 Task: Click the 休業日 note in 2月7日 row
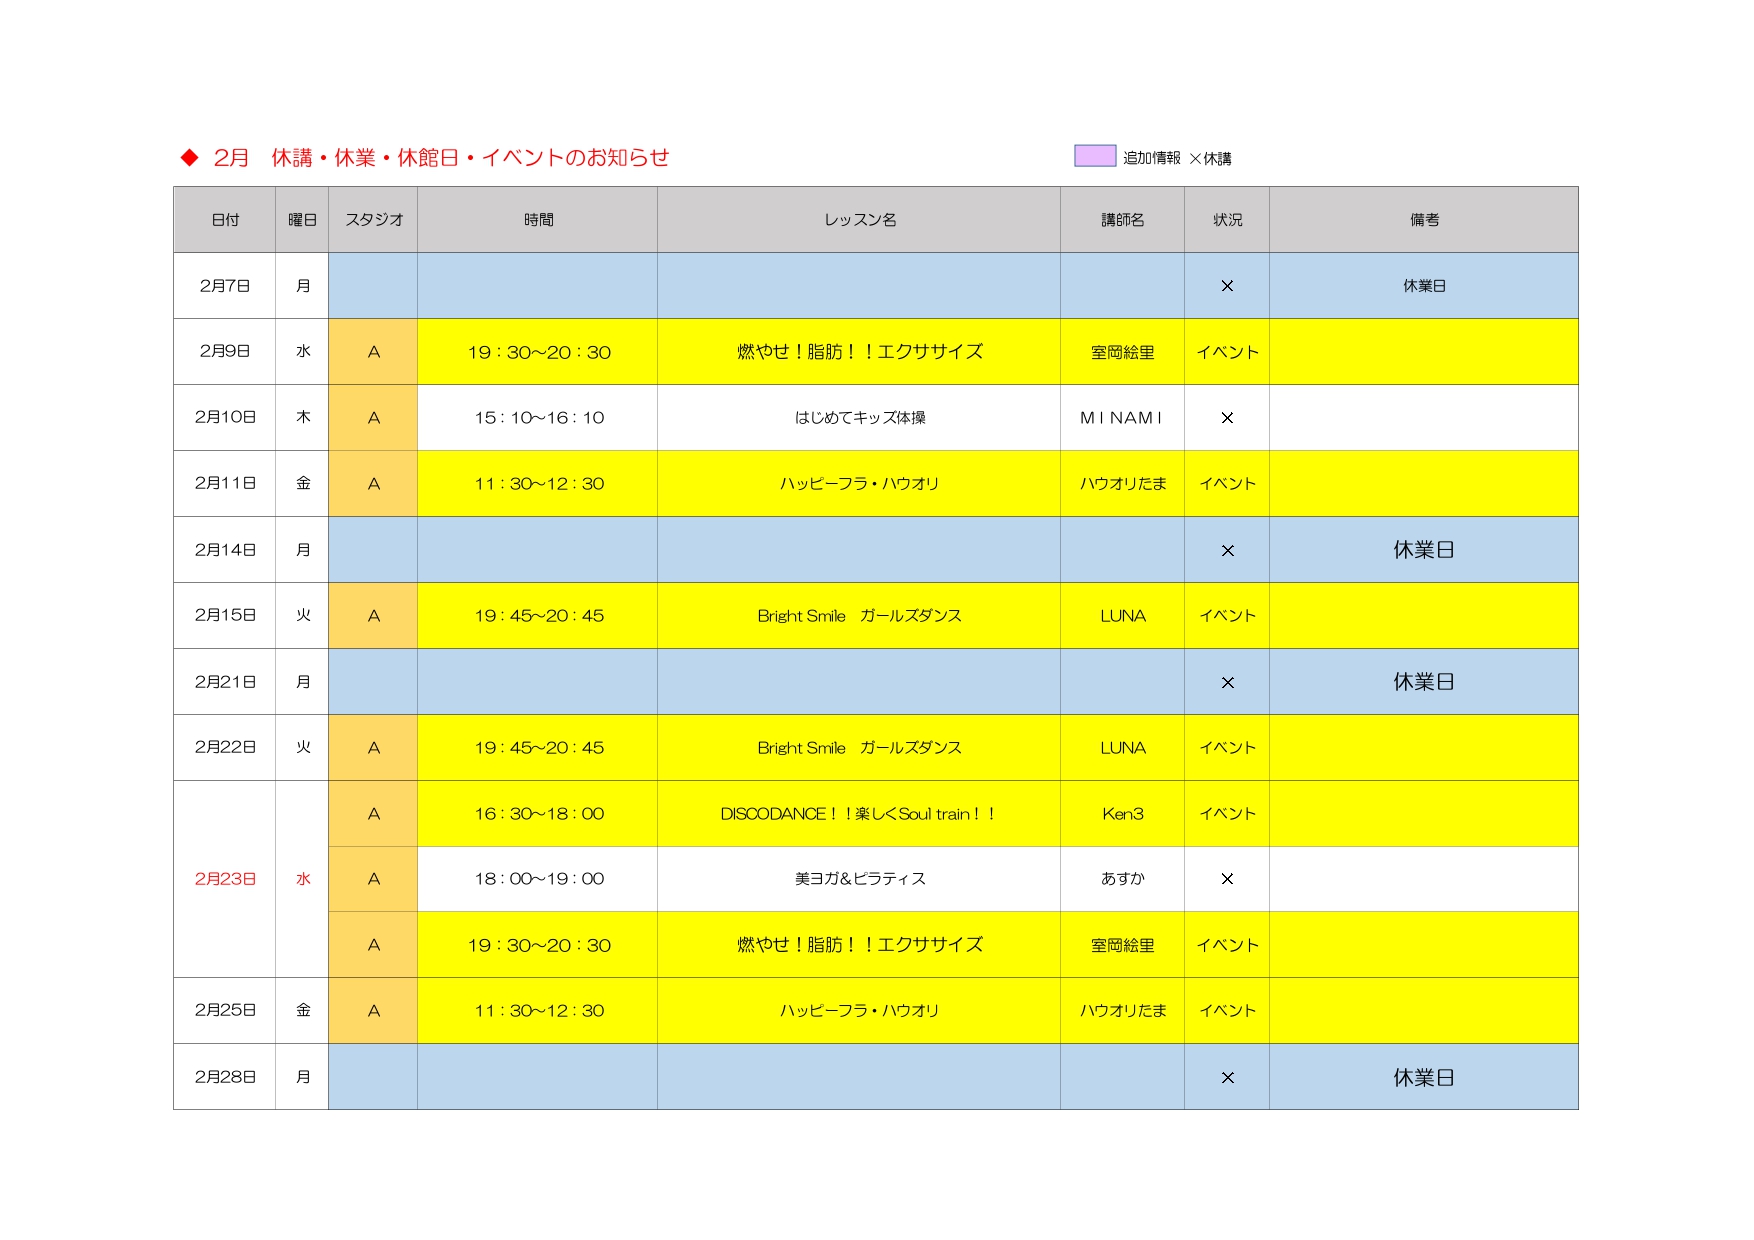1424,286
